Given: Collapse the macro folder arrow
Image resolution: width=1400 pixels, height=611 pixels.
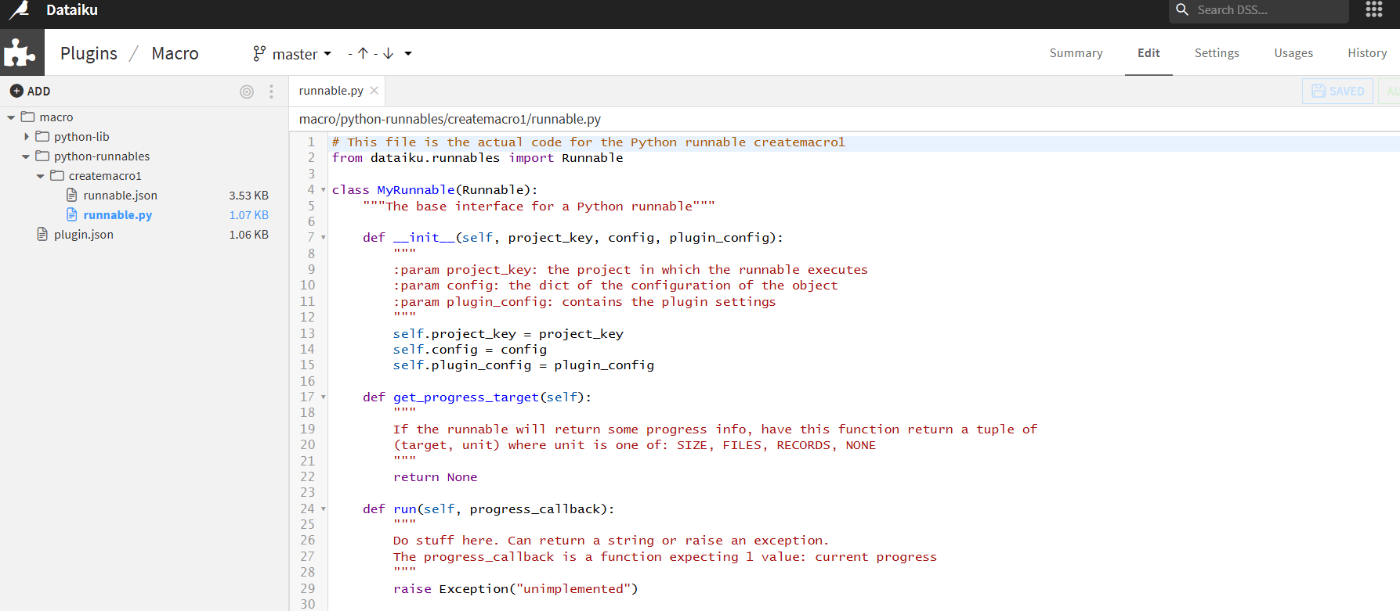Looking at the screenshot, I should (x=11, y=117).
